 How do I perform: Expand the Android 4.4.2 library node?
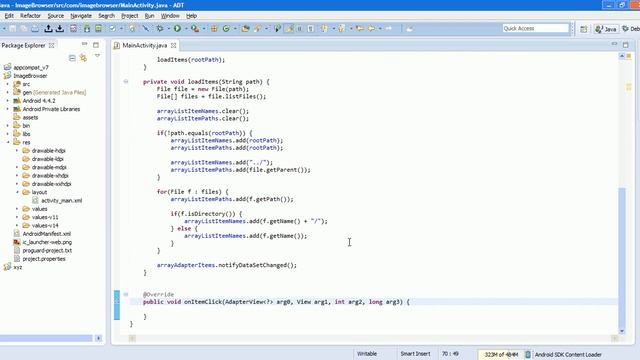7,100
